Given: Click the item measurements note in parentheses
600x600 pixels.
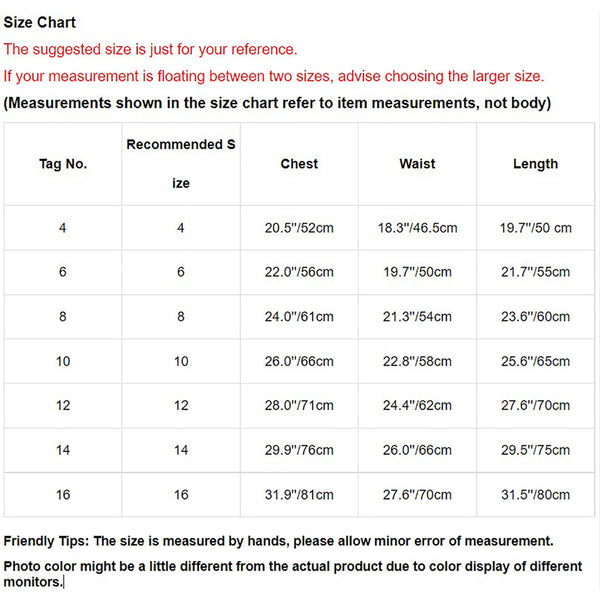Looking at the screenshot, I should 277,103.
